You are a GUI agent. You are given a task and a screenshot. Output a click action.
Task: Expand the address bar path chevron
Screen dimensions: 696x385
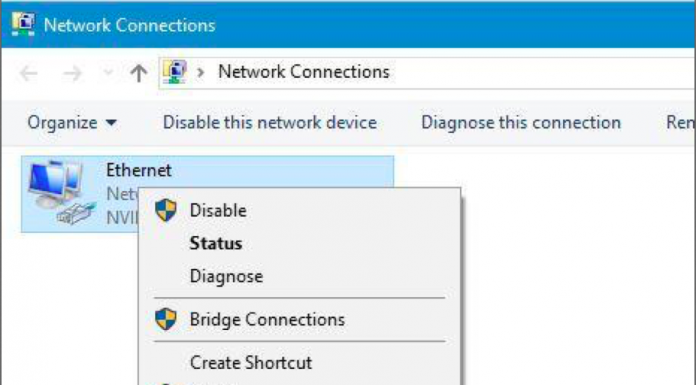tap(201, 72)
